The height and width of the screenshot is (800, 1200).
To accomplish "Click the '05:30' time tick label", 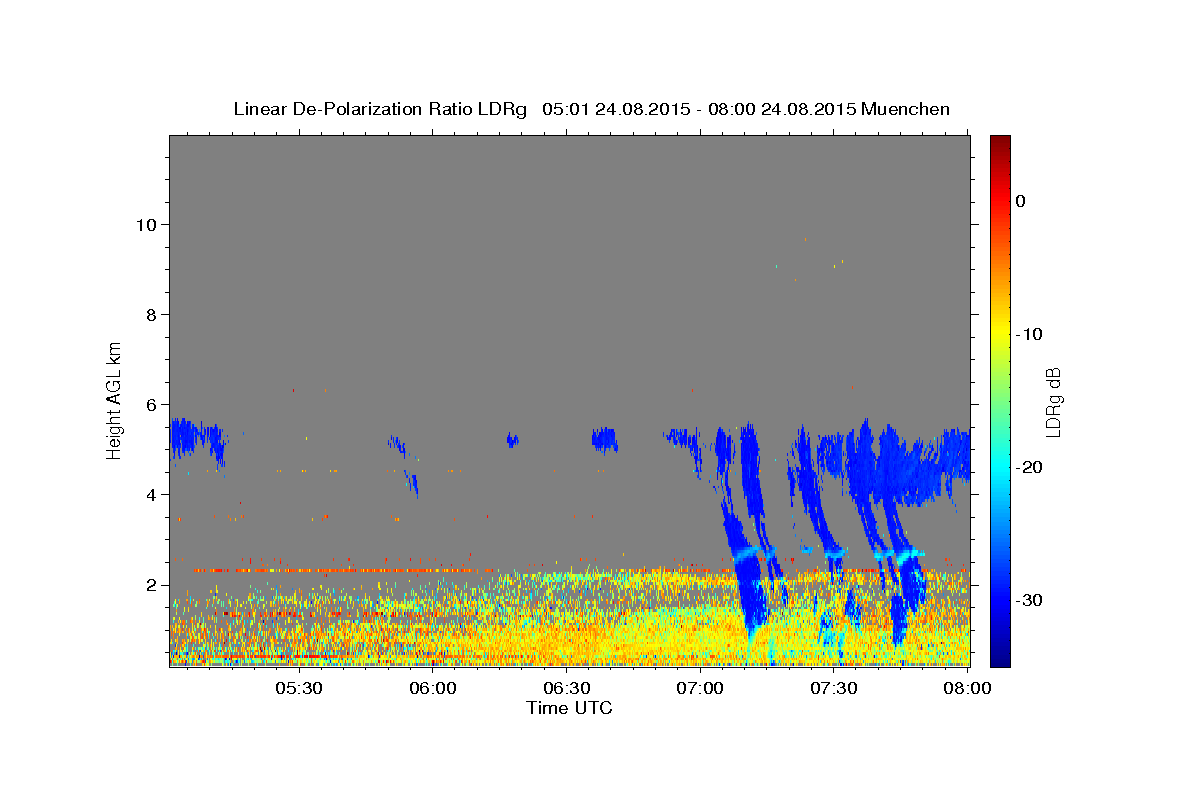I will point(299,689).
